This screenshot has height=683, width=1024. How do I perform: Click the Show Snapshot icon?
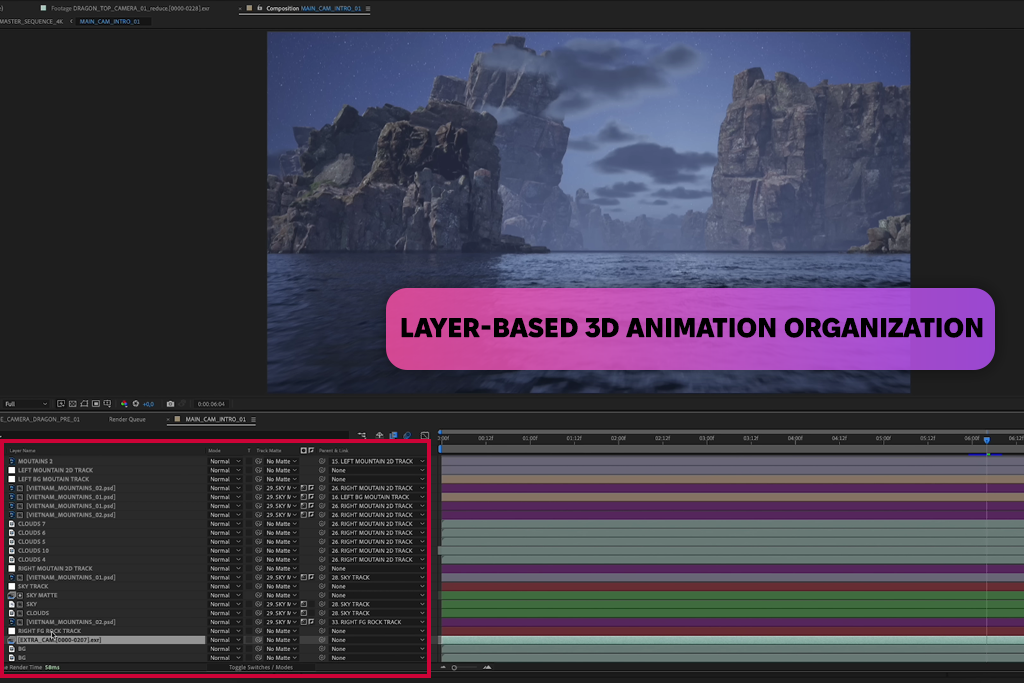(182, 404)
